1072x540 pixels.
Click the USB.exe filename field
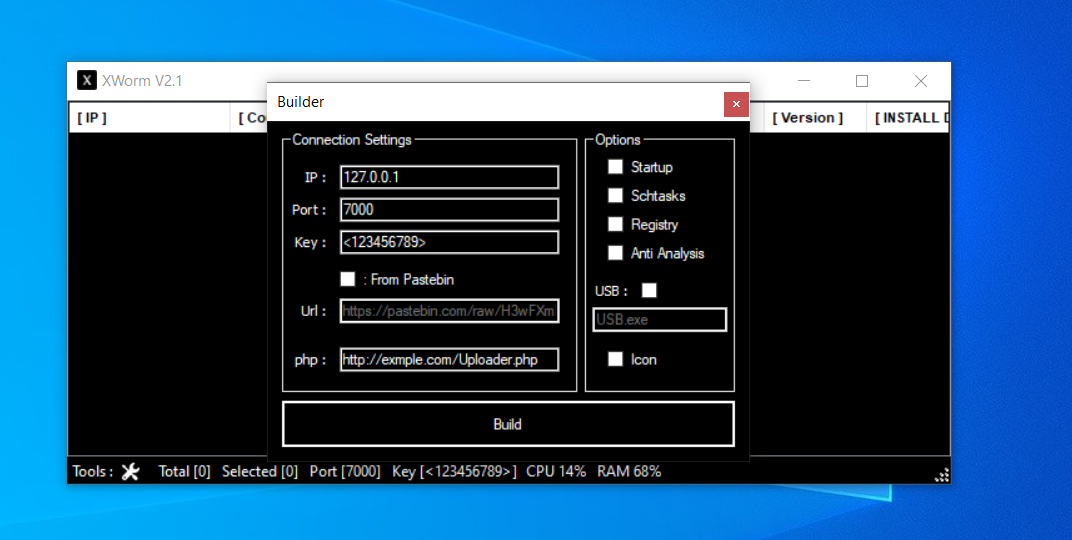tap(660, 319)
